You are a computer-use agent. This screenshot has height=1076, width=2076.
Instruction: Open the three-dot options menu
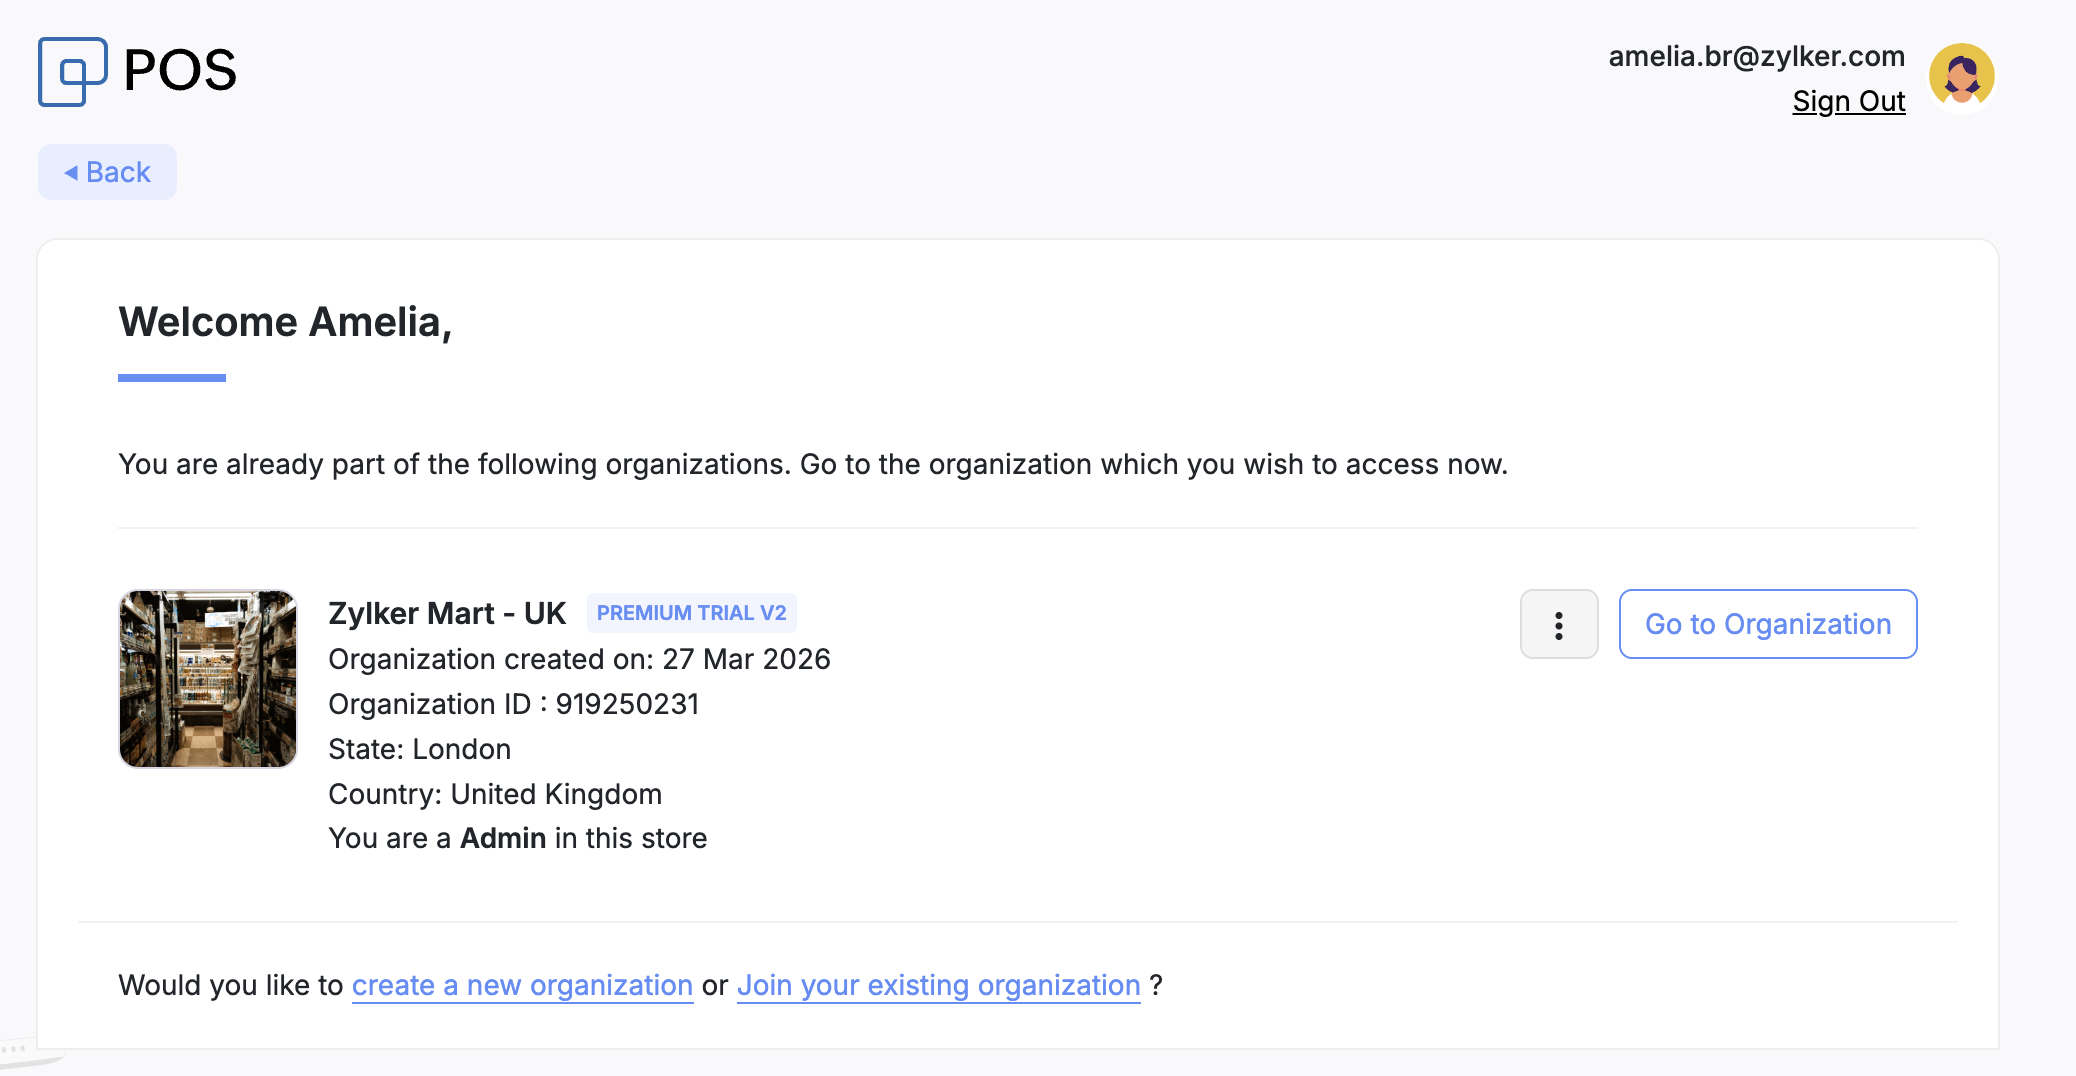pos(1558,625)
